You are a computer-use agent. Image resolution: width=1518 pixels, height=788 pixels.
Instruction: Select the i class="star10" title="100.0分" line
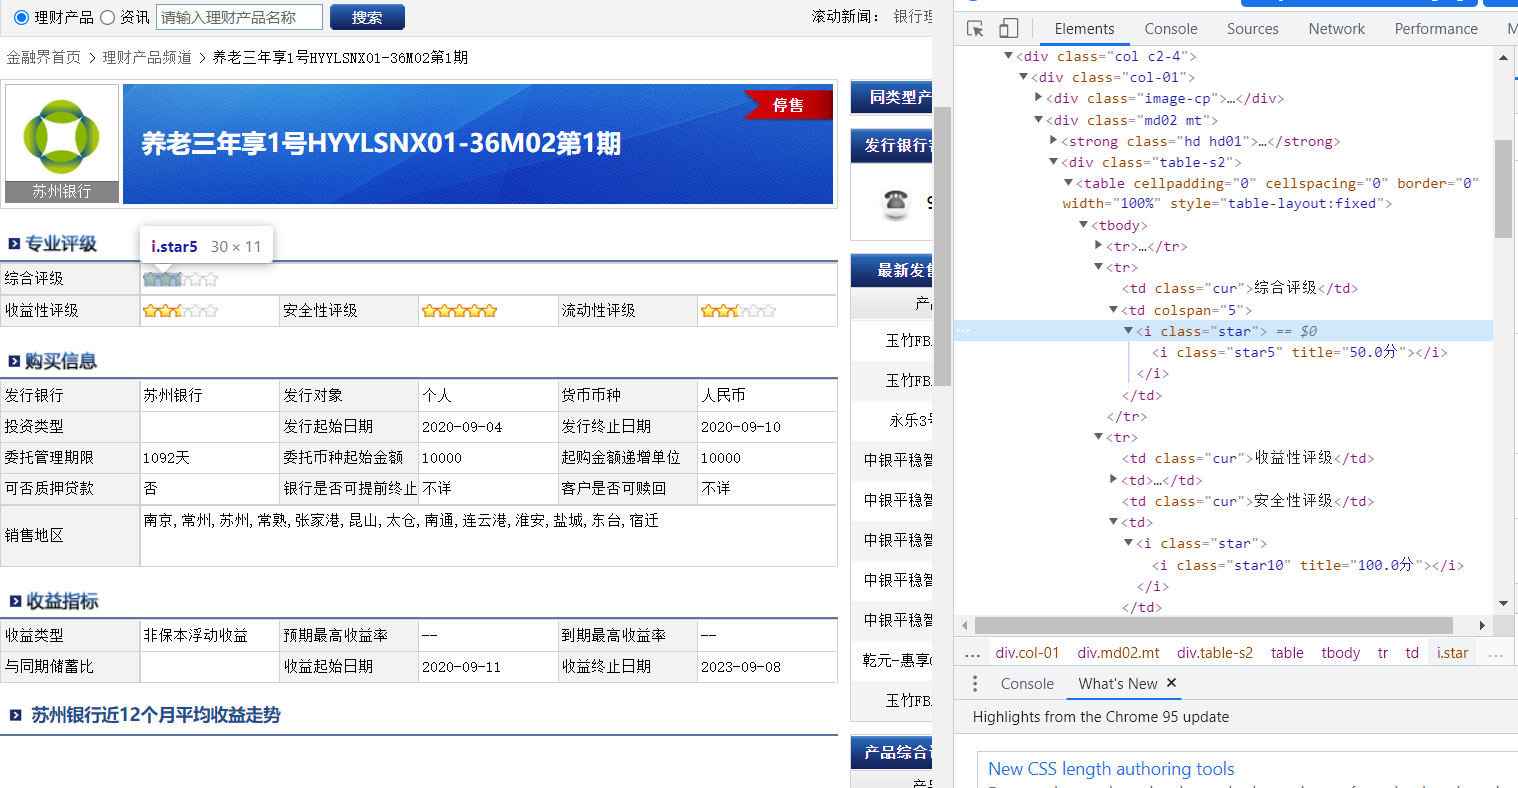pos(1307,565)
